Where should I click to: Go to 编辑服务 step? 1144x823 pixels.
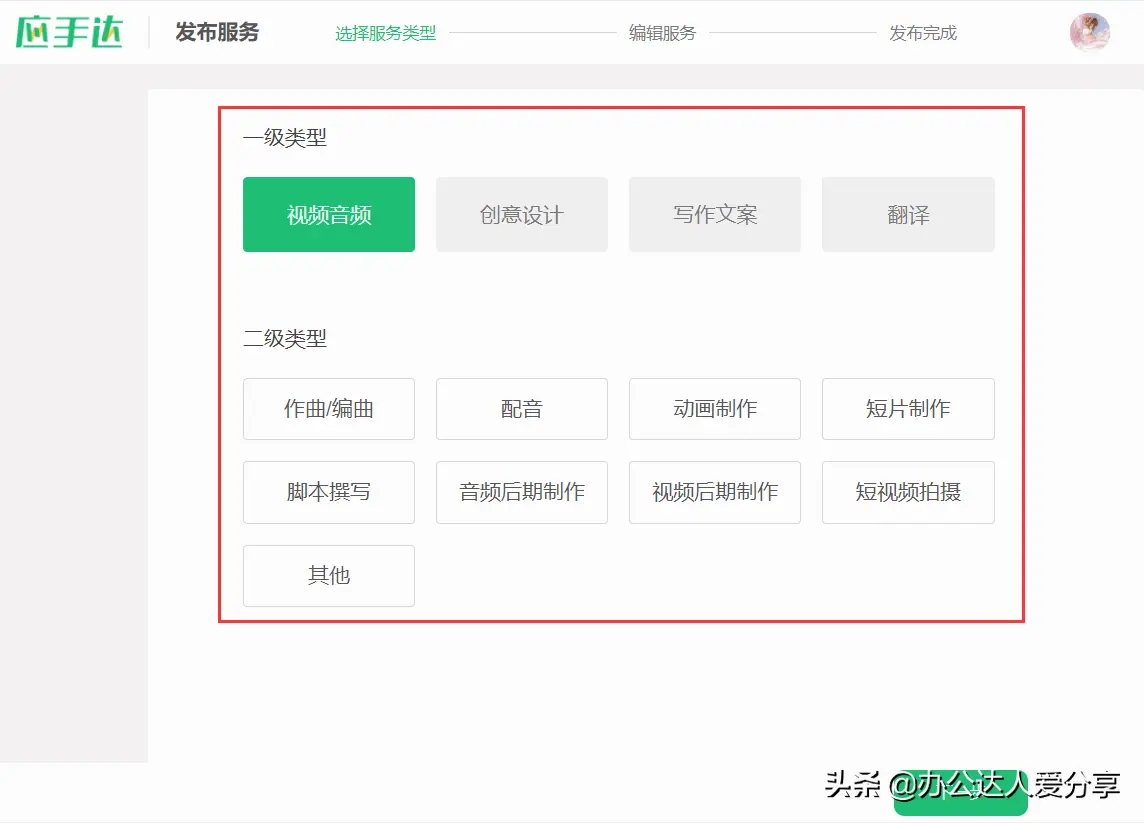point(662,33)
